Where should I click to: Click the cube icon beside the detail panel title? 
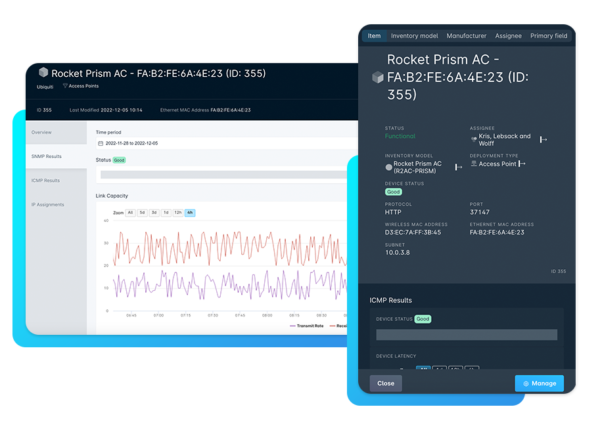point(377,77)
